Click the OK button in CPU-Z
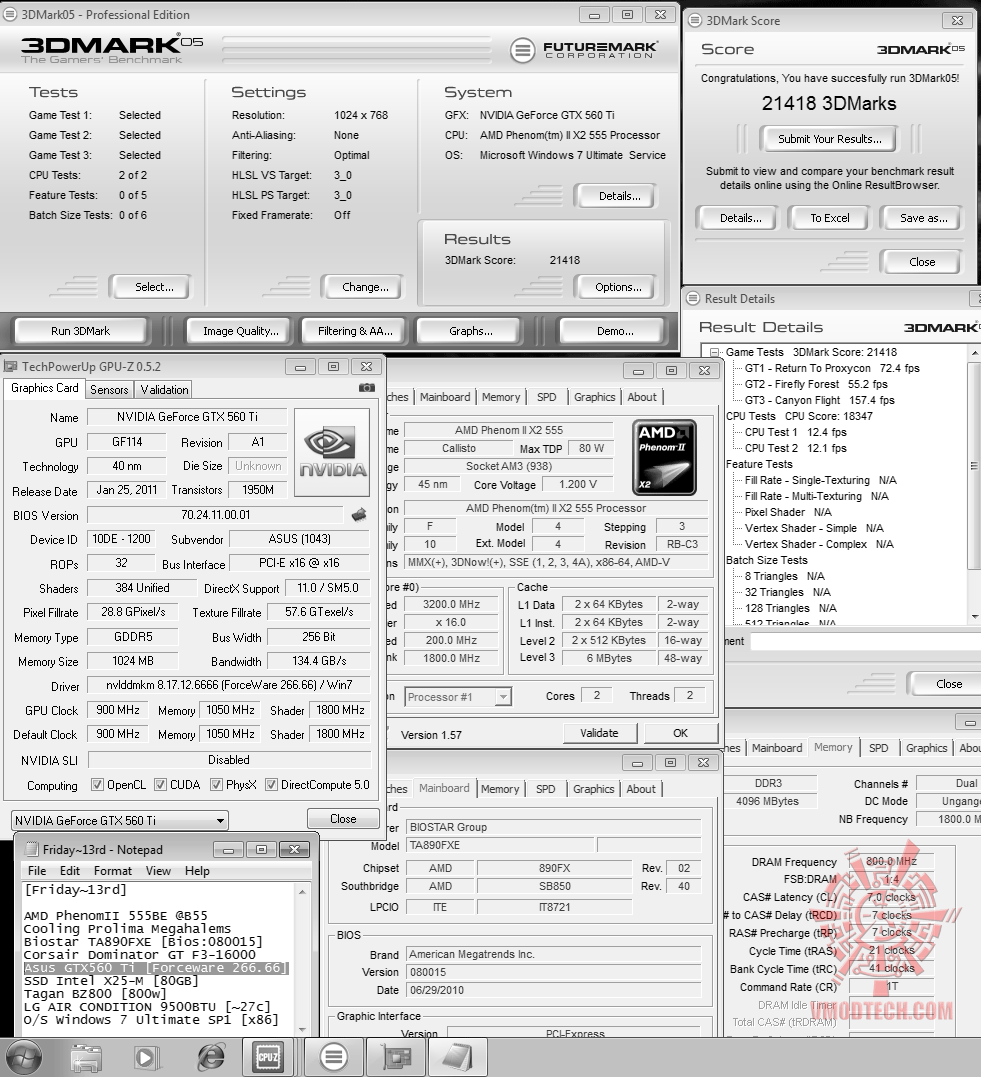The width and height of the screenshot is (981, 1077). click(x=680, y=733)
